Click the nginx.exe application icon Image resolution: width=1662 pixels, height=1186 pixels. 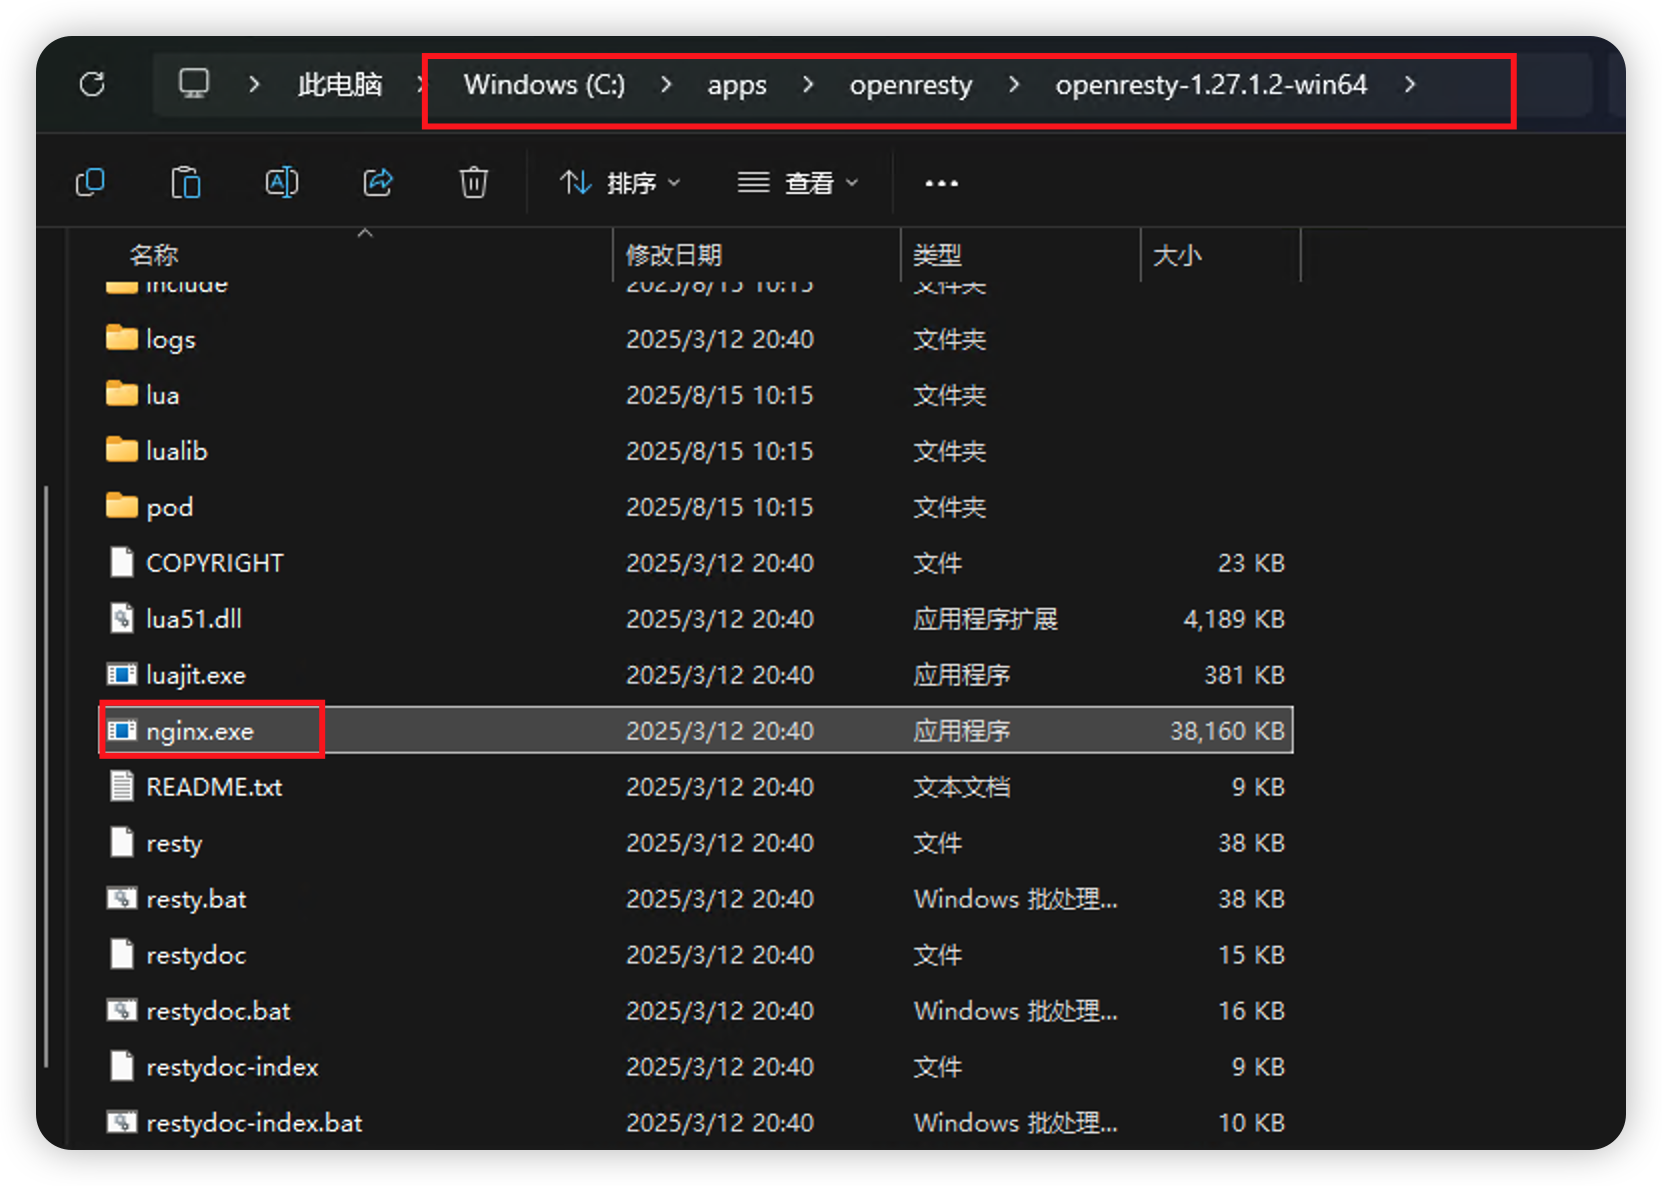click(122, 731)
